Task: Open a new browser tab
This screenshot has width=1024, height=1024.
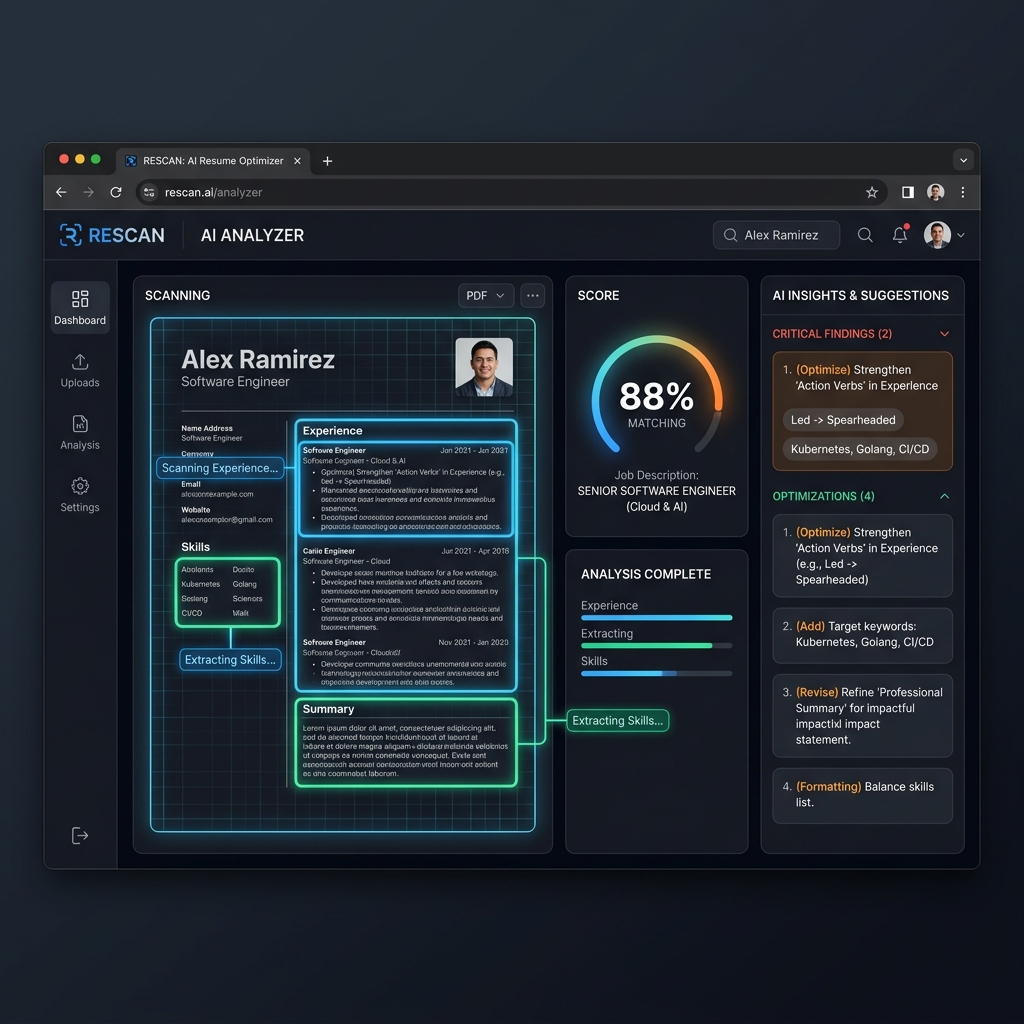Action: tap(327, 161)
